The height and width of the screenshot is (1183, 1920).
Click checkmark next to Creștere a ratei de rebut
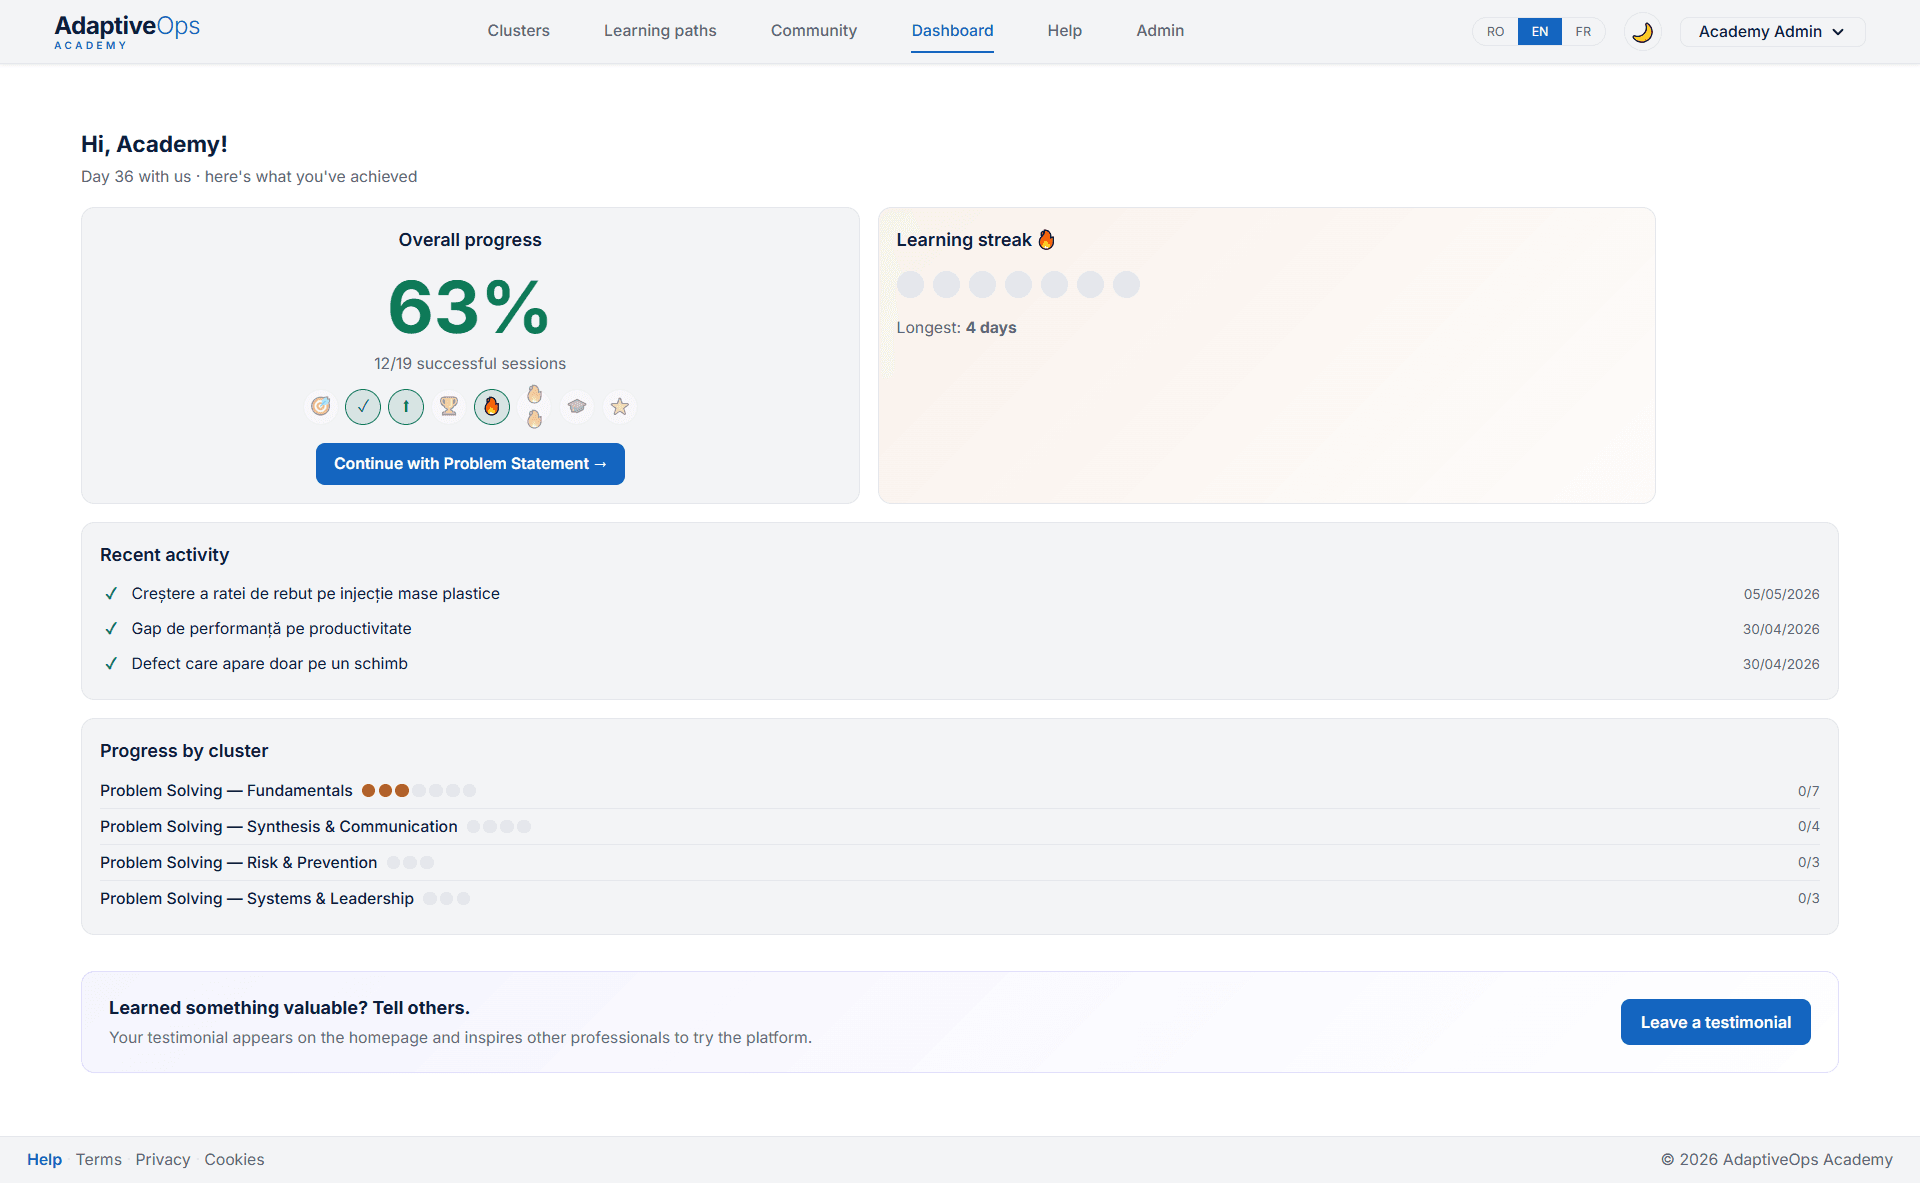point(111,594)
